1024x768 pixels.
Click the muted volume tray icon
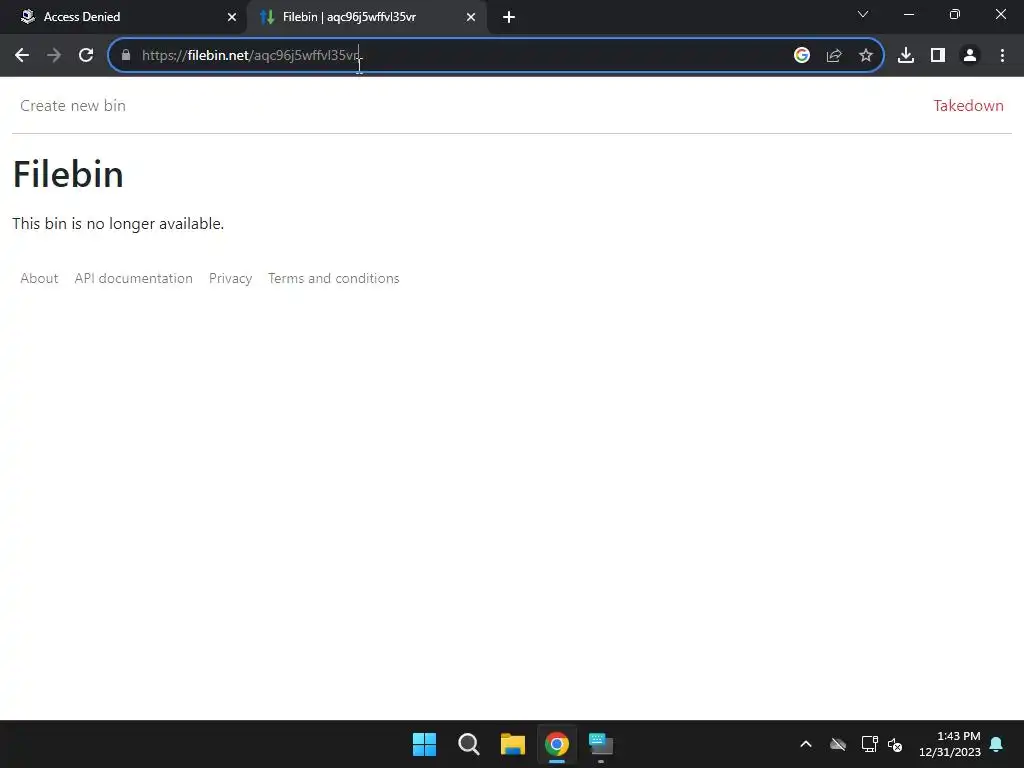tap(895, 744)
